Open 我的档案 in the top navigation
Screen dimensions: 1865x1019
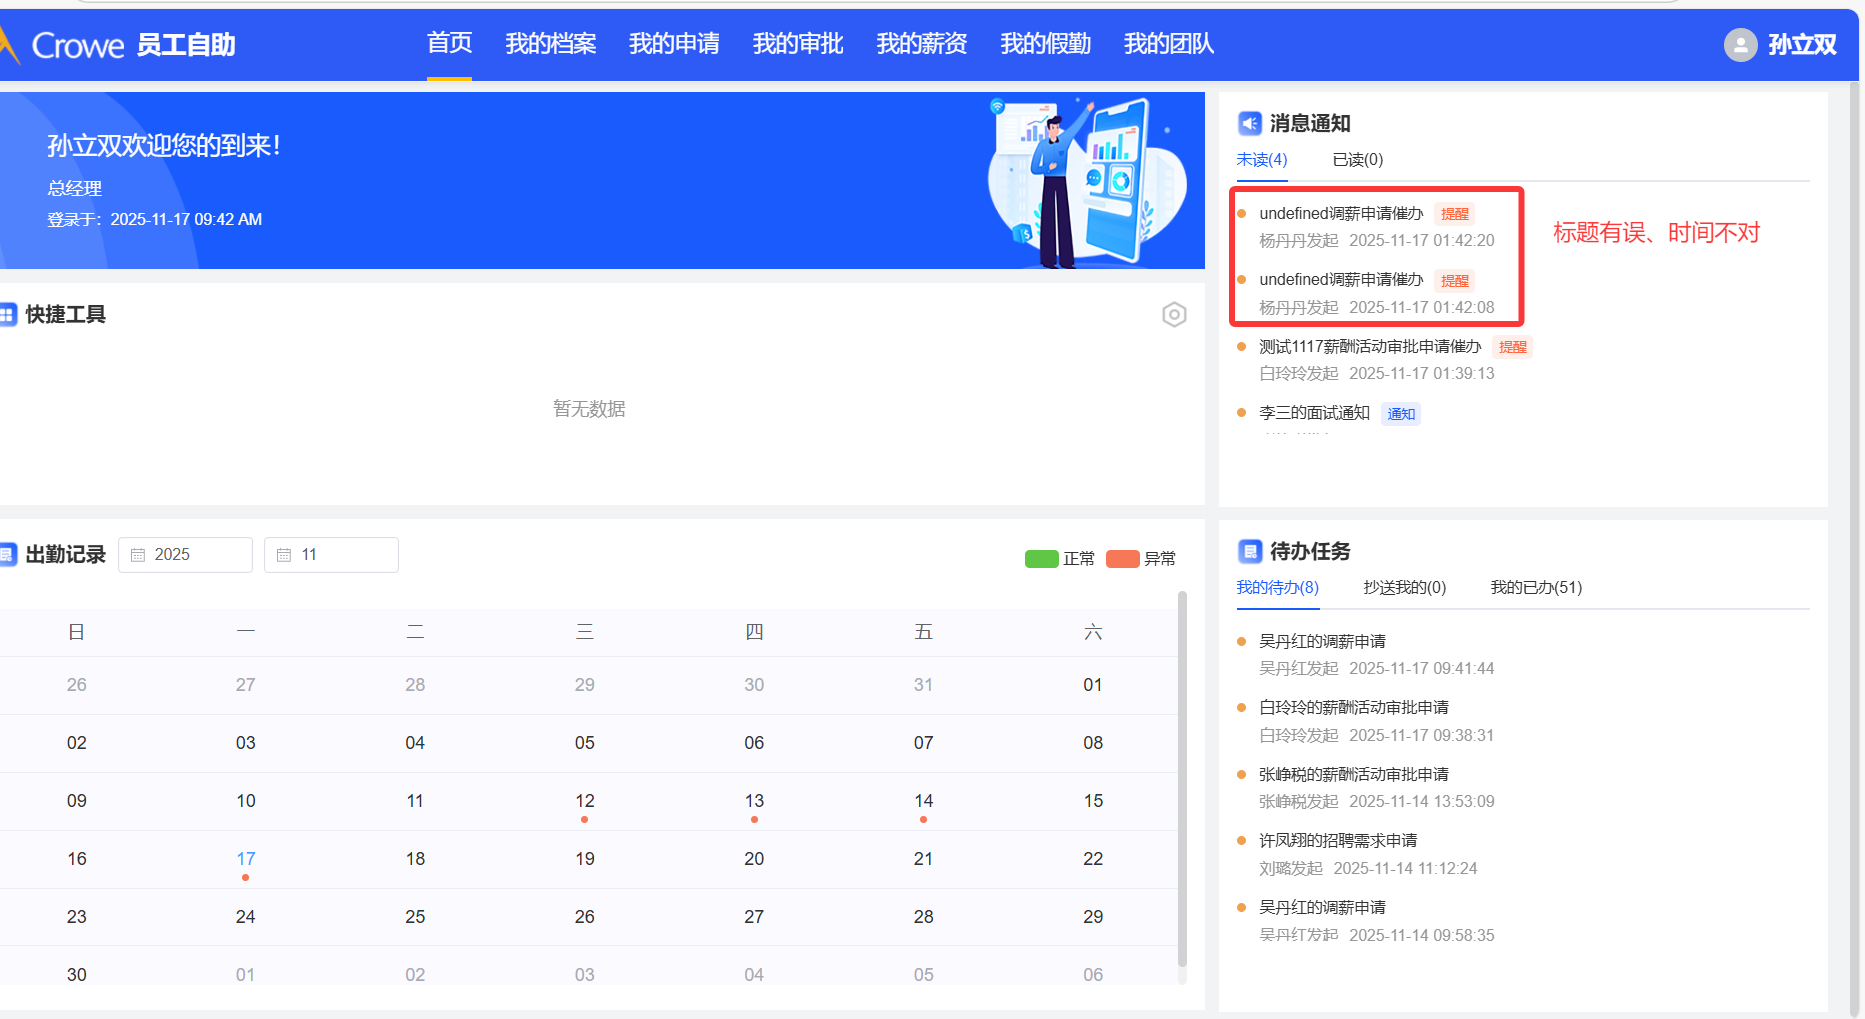tap(550, 44)
